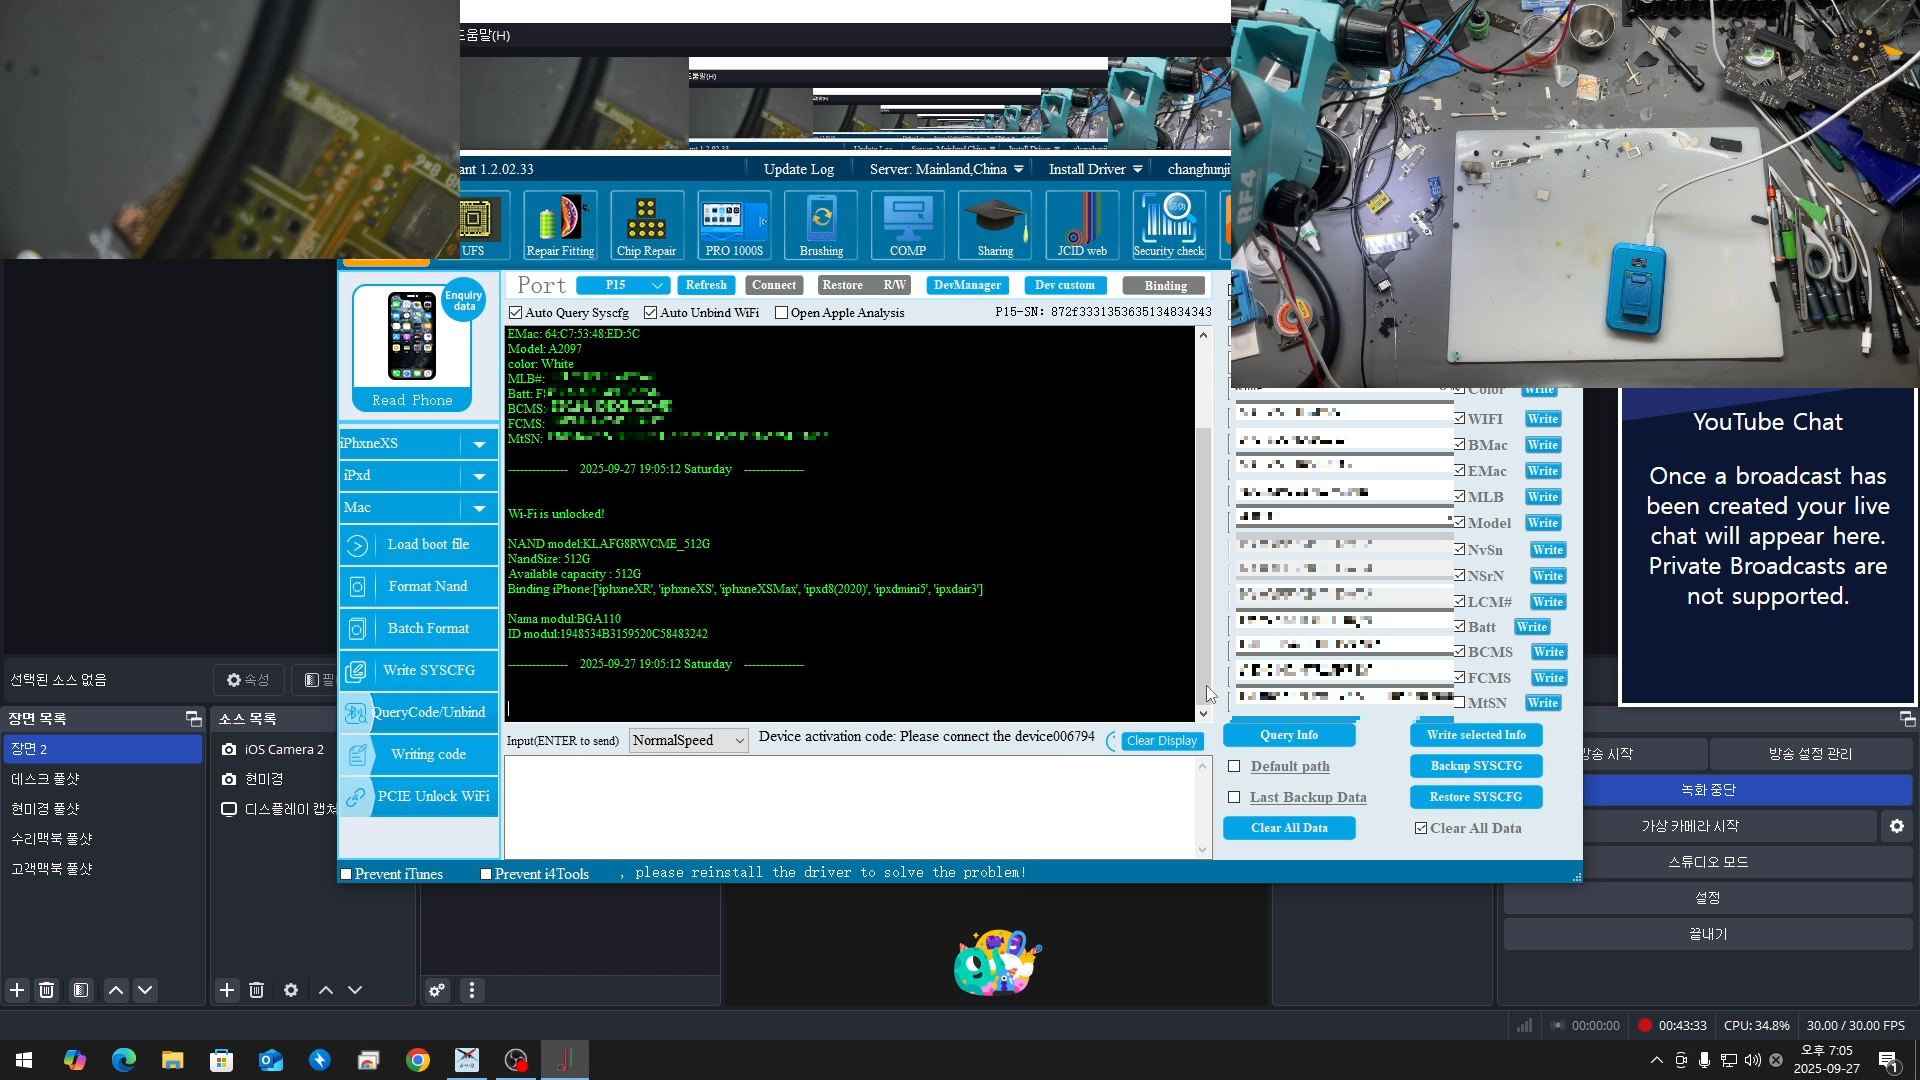
Task: Open the Update Log menu
Action: [798, 169]
